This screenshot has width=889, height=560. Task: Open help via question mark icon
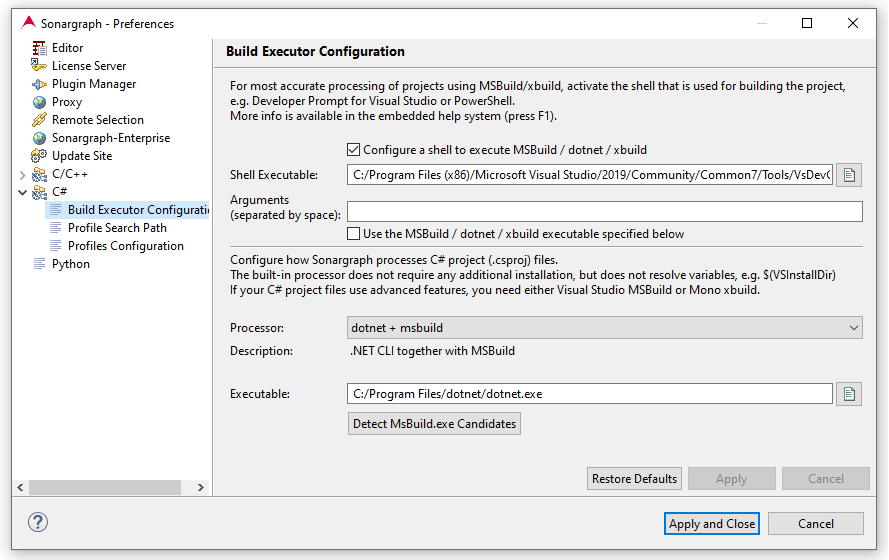[38, 522]
